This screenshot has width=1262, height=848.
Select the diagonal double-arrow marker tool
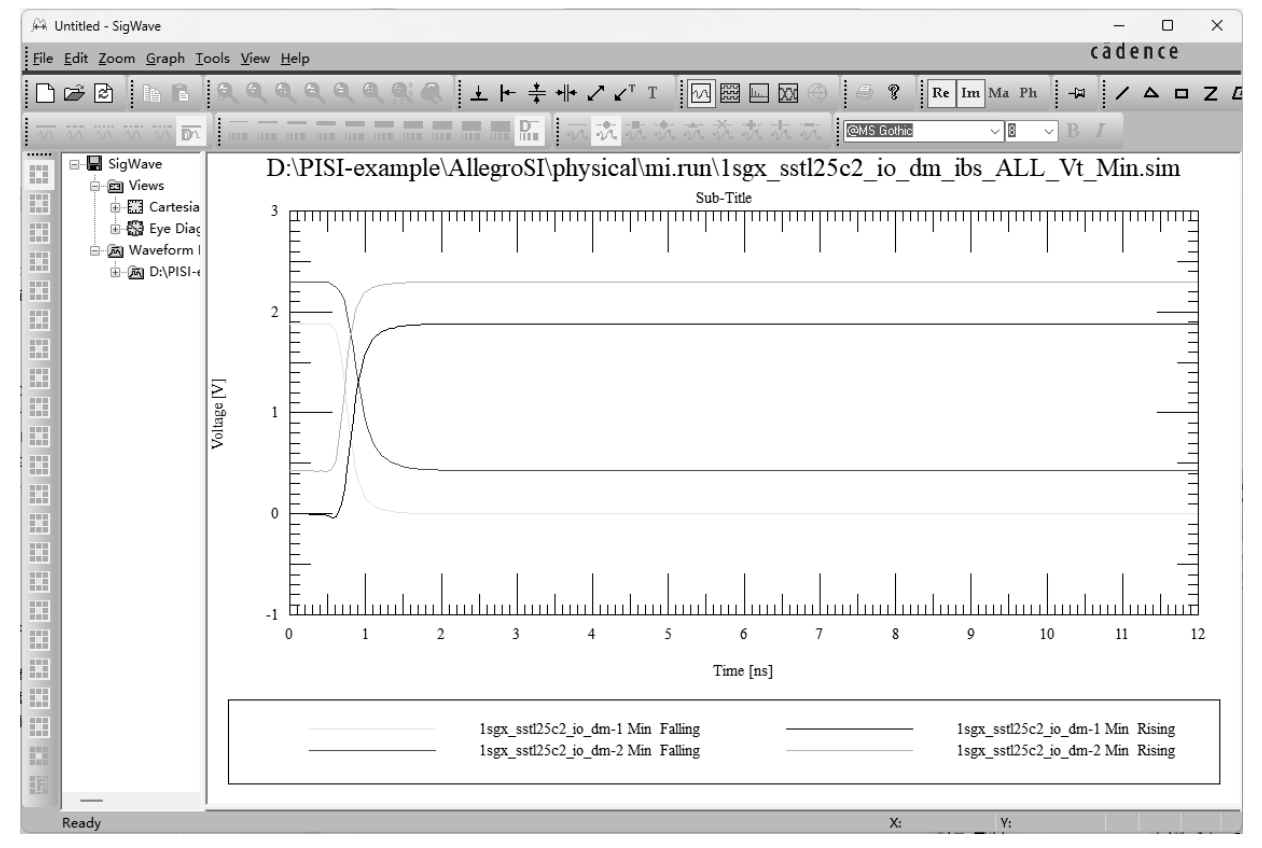(595, 93)
